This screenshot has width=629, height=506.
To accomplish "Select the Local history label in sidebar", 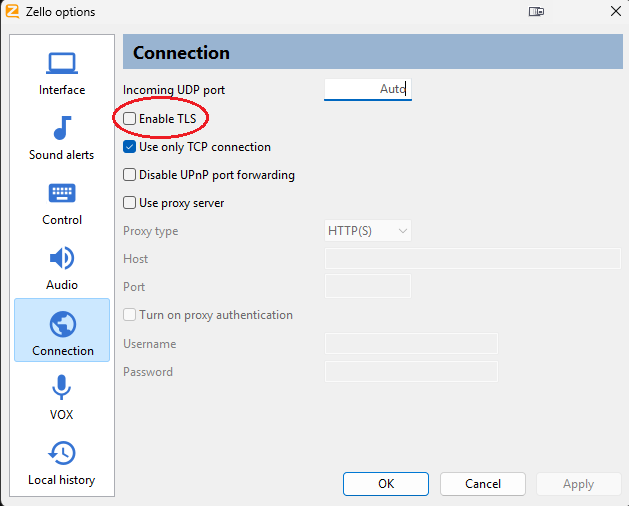I will coord(61,480).
